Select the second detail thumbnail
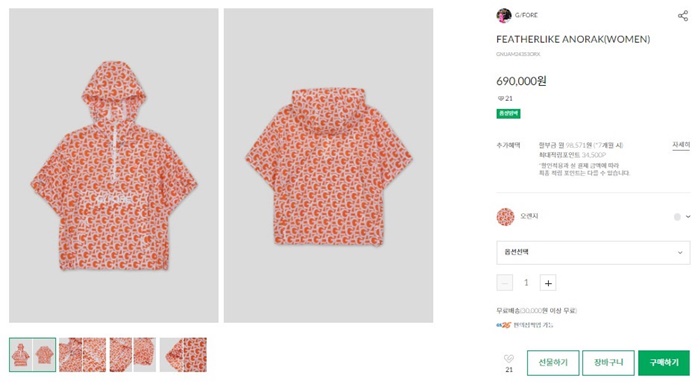 pos(83,355)
